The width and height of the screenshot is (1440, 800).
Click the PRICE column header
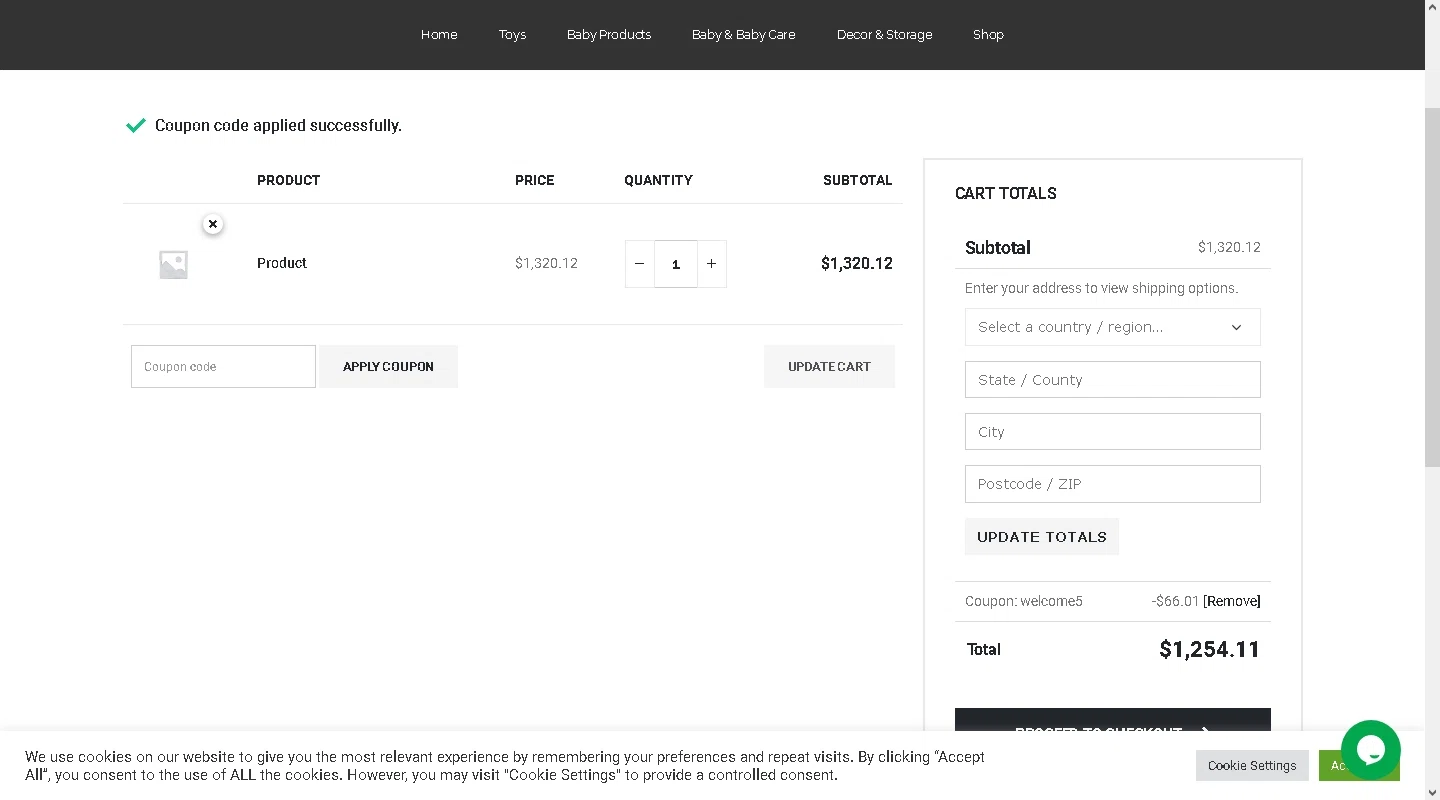pyautogui.click(x=534, y=180)
